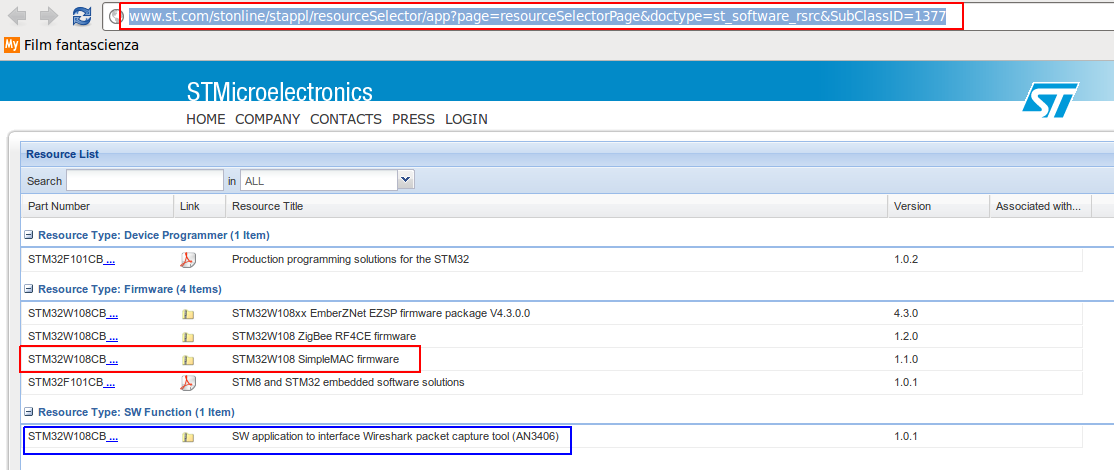Select the STM32W108 ZigBee RF4CE firmware title

point(324,336)
